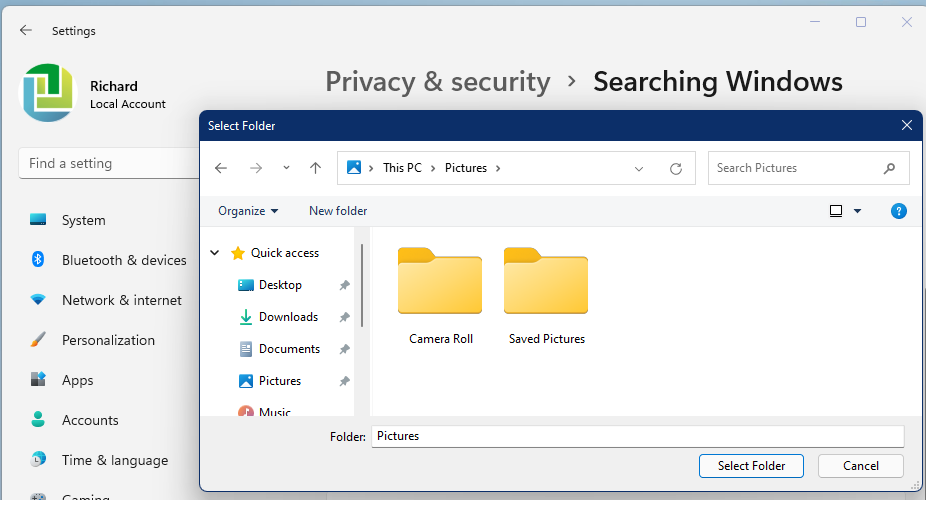Maximize the Settings window
The height and width of the screenshot is (506, 927).
click(861, 22)
